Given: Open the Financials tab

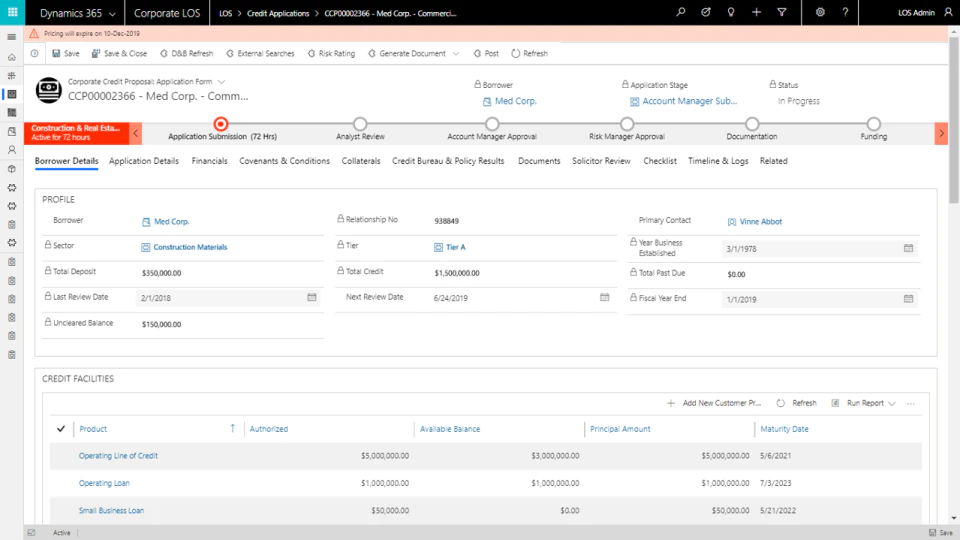Looking at the screenshot, I should click(x=209, y=161).
